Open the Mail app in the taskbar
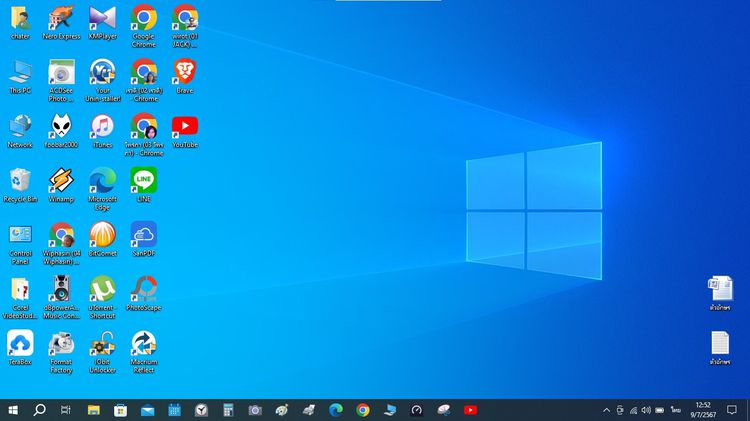The height and width of the screenshot is (421, 750). point(147,410)
